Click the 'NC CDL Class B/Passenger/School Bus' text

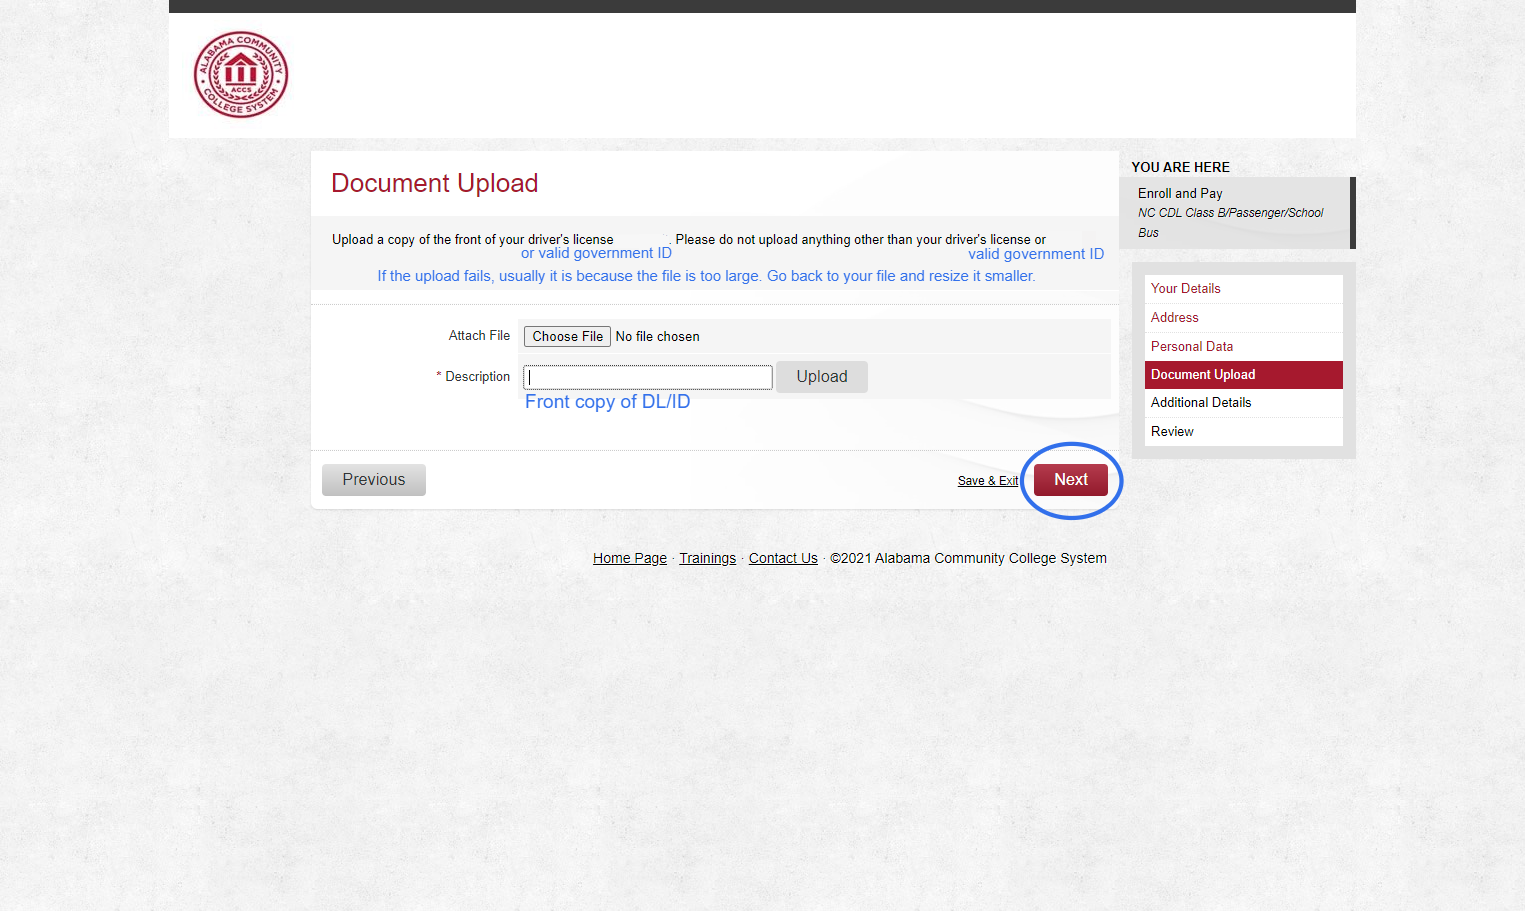[x=1231, y=223]
